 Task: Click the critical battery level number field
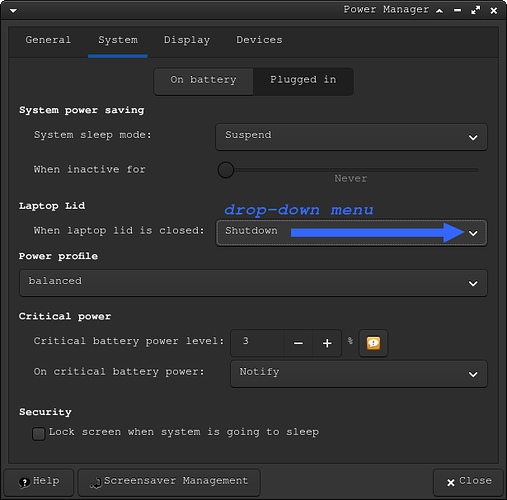[257, 343]
